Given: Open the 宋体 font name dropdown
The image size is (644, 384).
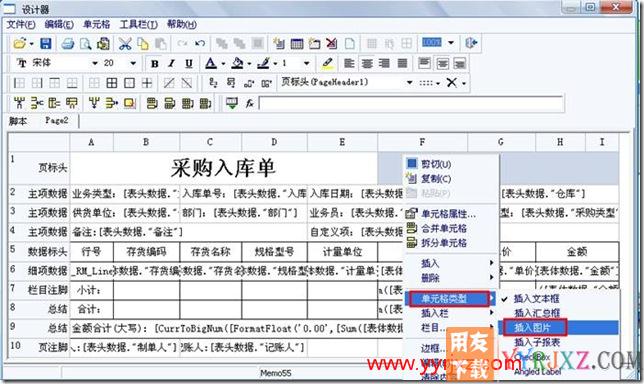Looking at the screenshot, I should click(x=95, y=63).
